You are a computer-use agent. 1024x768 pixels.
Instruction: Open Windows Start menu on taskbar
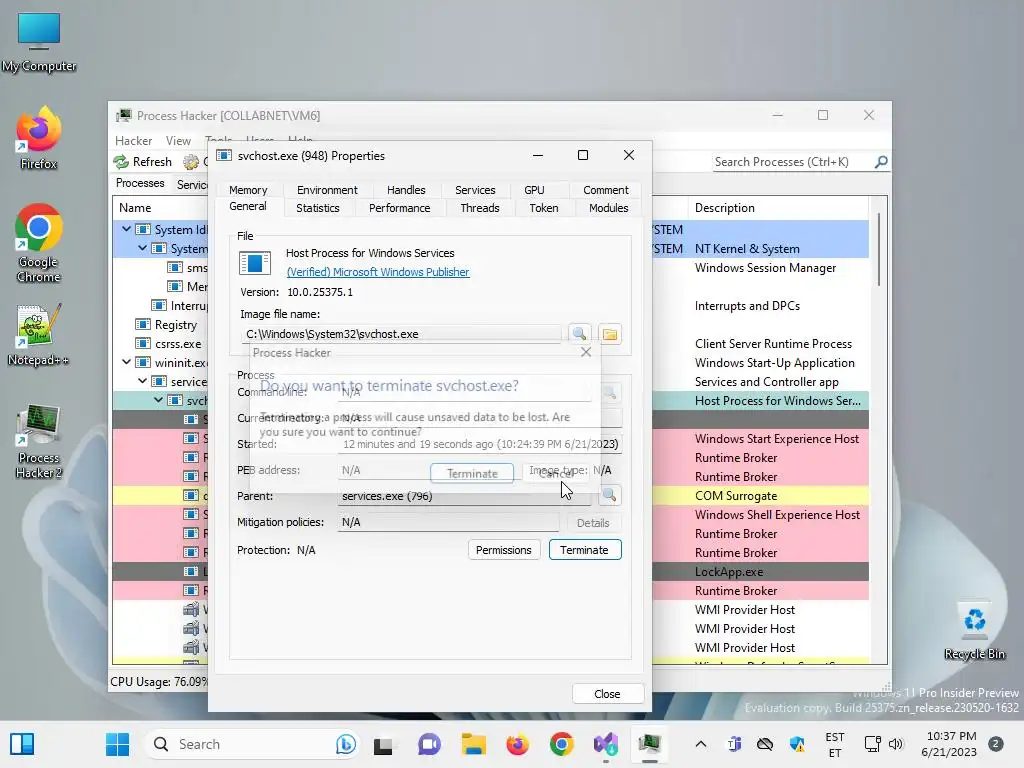[x=118, y=744]
